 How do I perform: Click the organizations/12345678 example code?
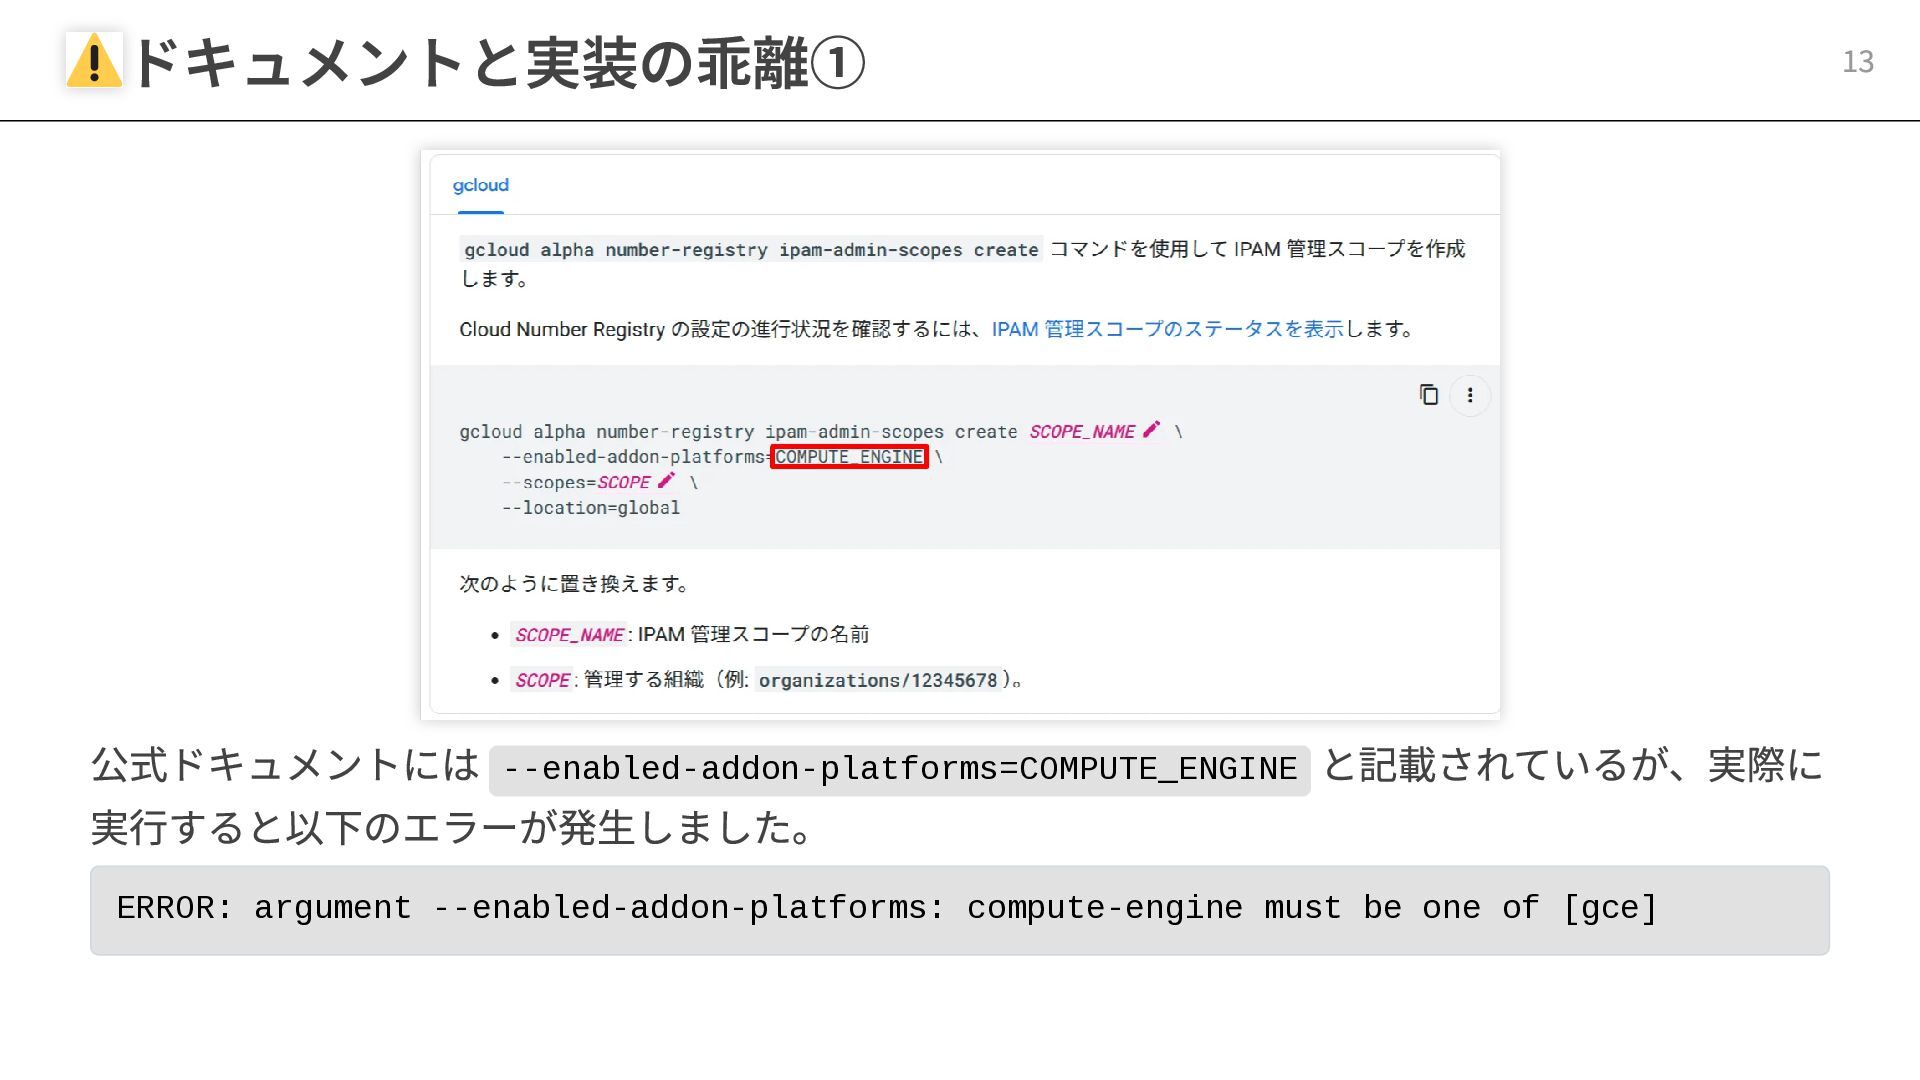coord(877,680)
